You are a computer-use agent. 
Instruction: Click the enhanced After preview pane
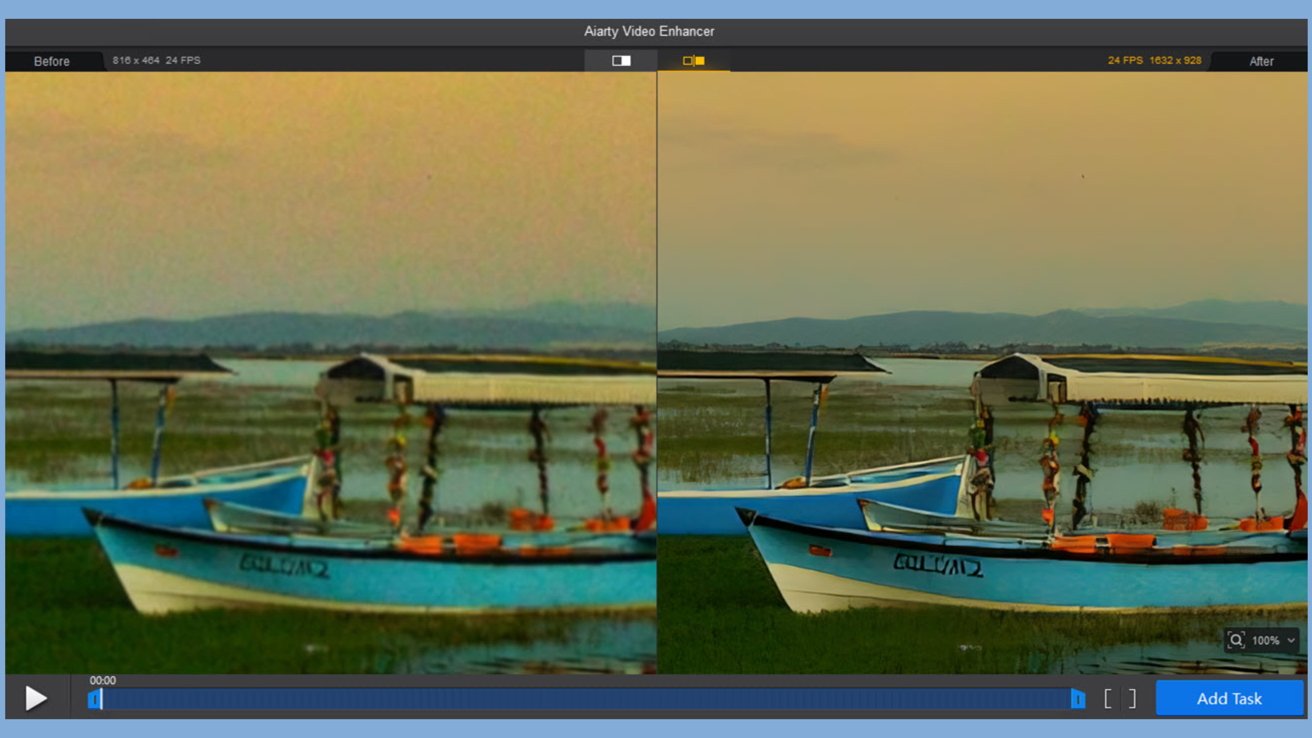point(982,370)
